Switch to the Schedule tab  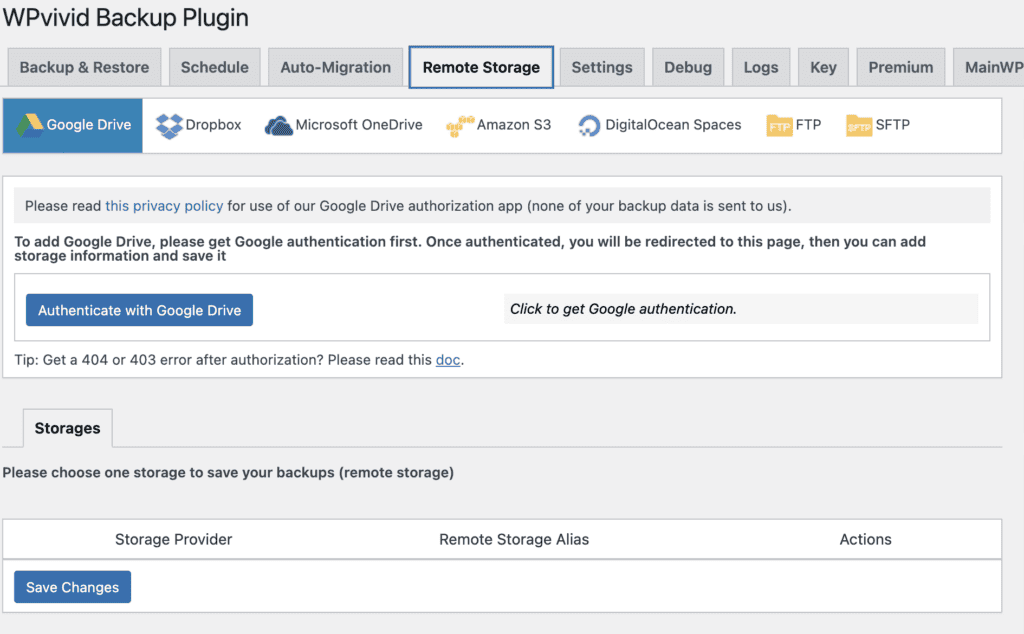pos(215,67)
